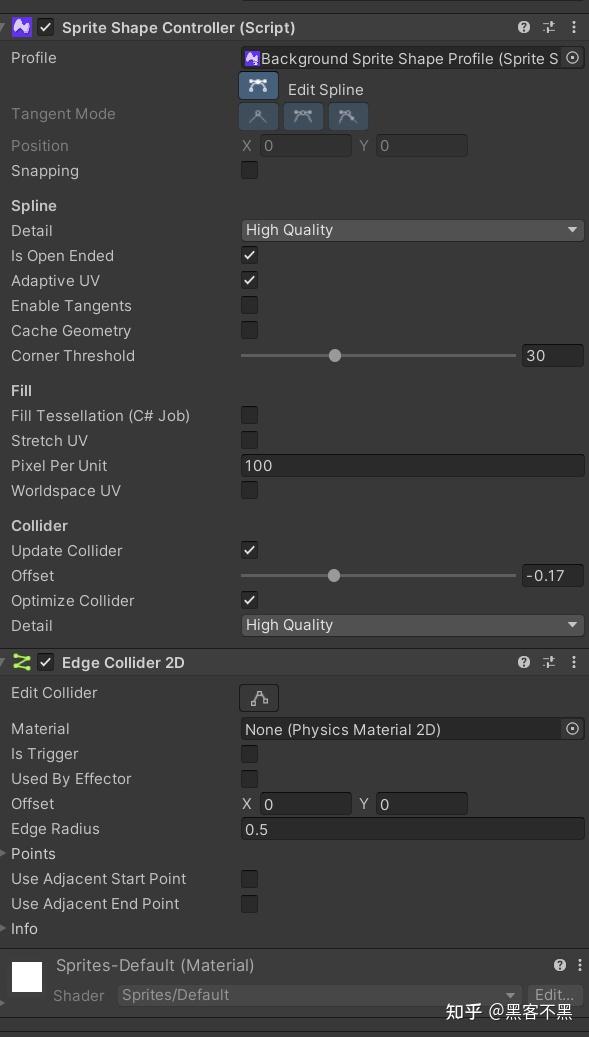
Task: Open the Spline Detail quality dropdown
Action: (x=412, y=230)
